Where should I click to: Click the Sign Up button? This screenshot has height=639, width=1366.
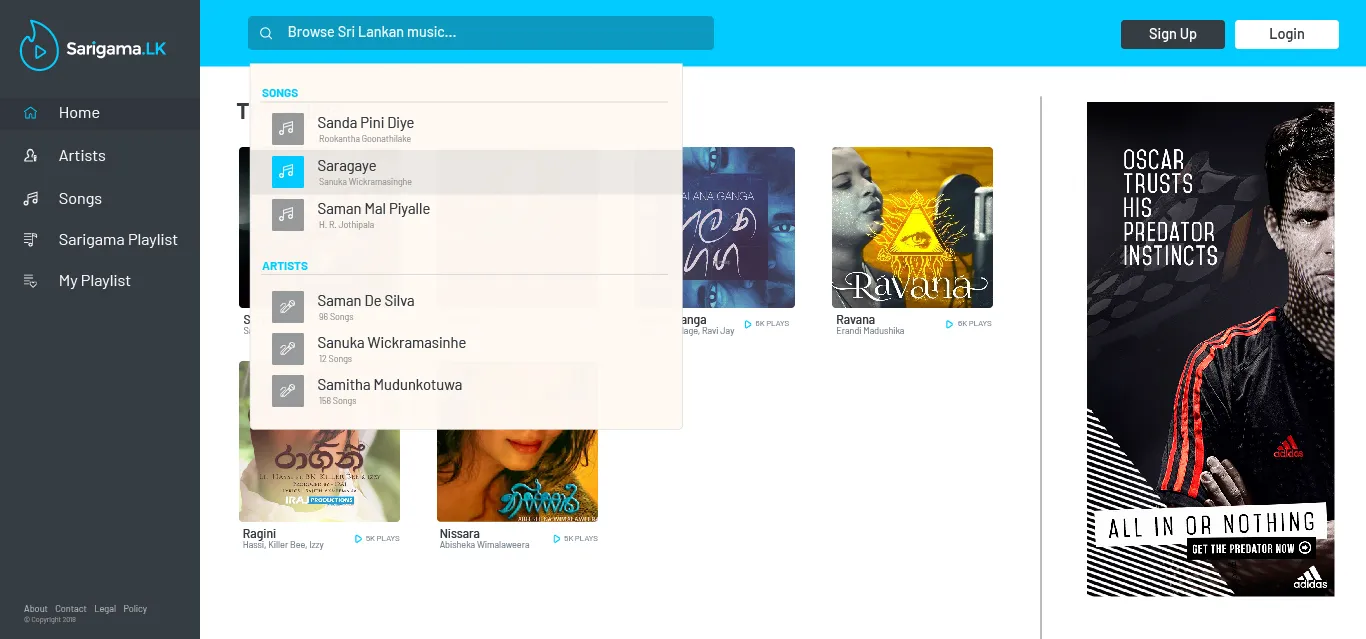1173,34
